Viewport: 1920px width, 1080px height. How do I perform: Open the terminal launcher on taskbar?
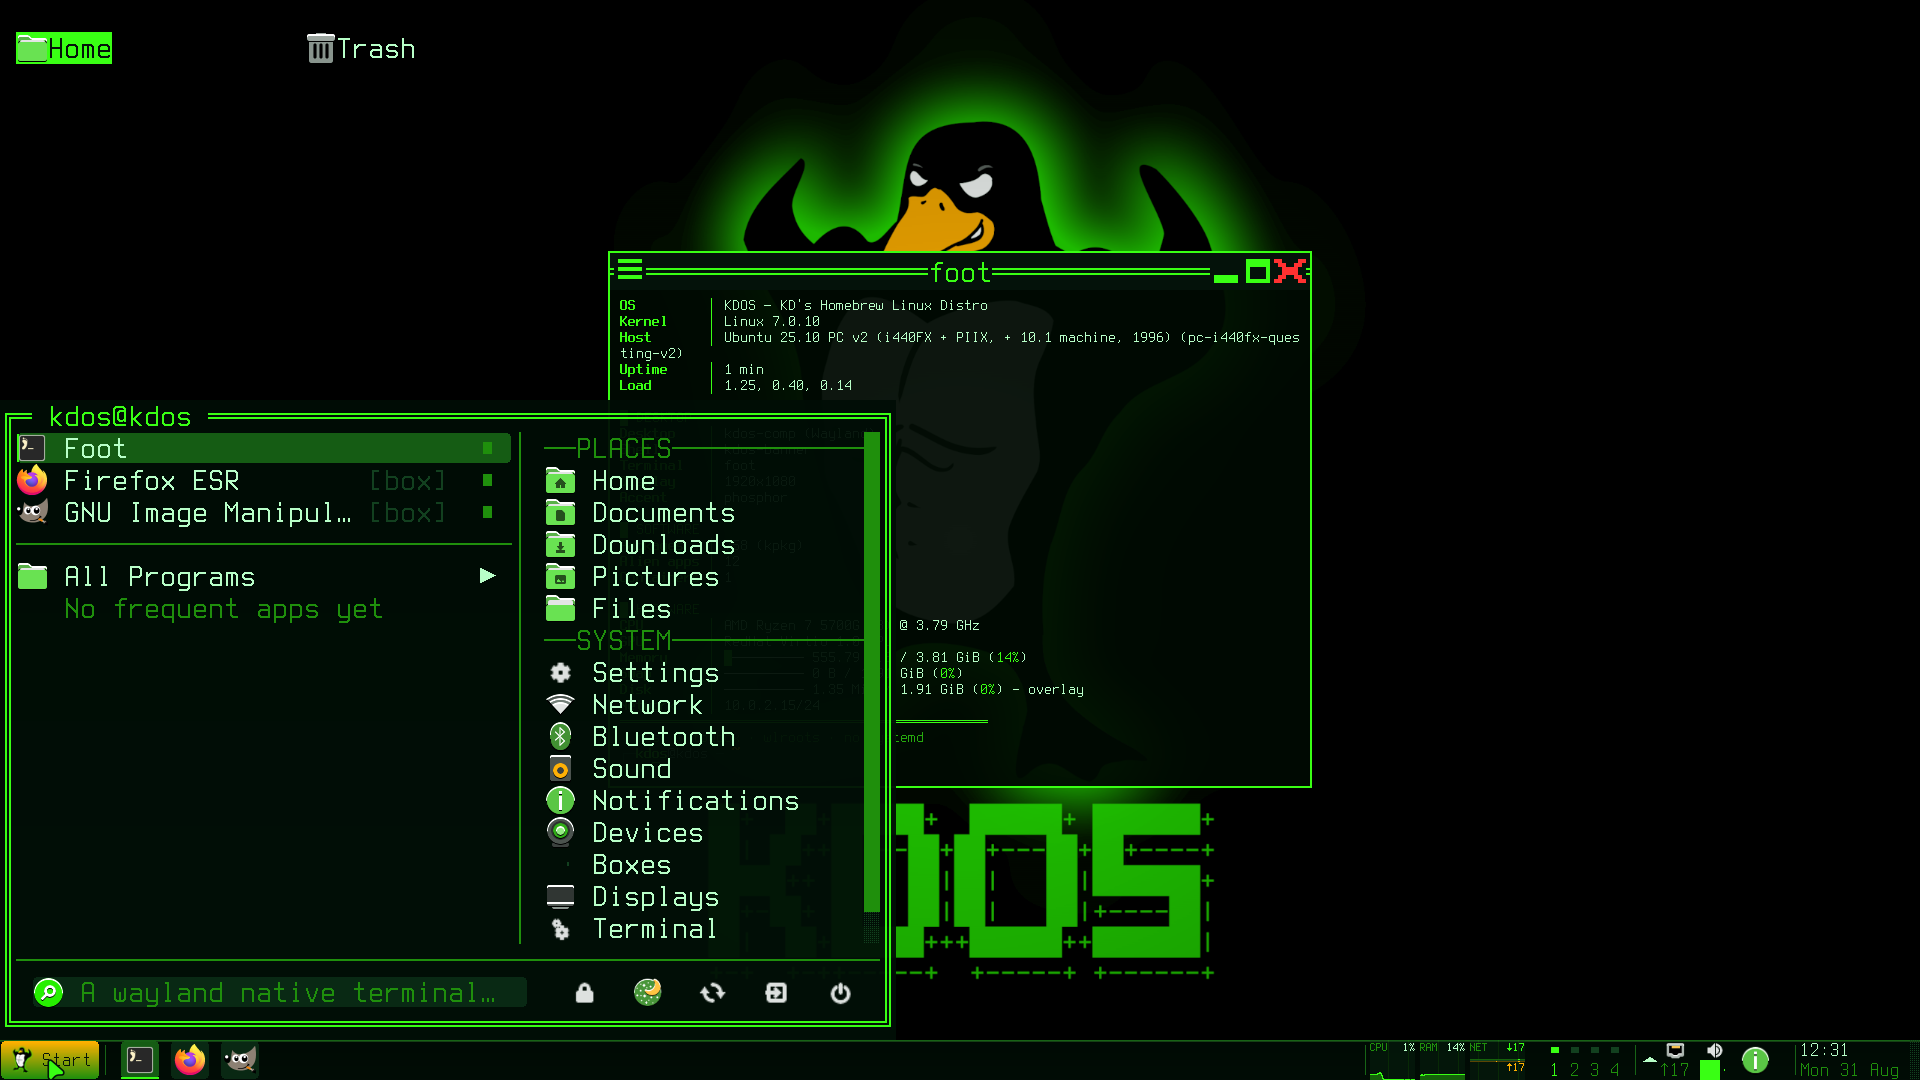(140, 1060)
